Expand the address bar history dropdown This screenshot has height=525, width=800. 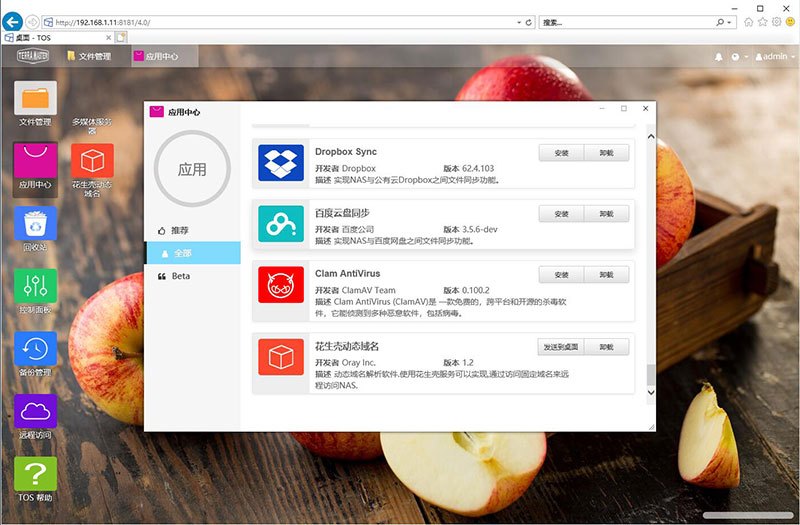click(x=519, y=22)
